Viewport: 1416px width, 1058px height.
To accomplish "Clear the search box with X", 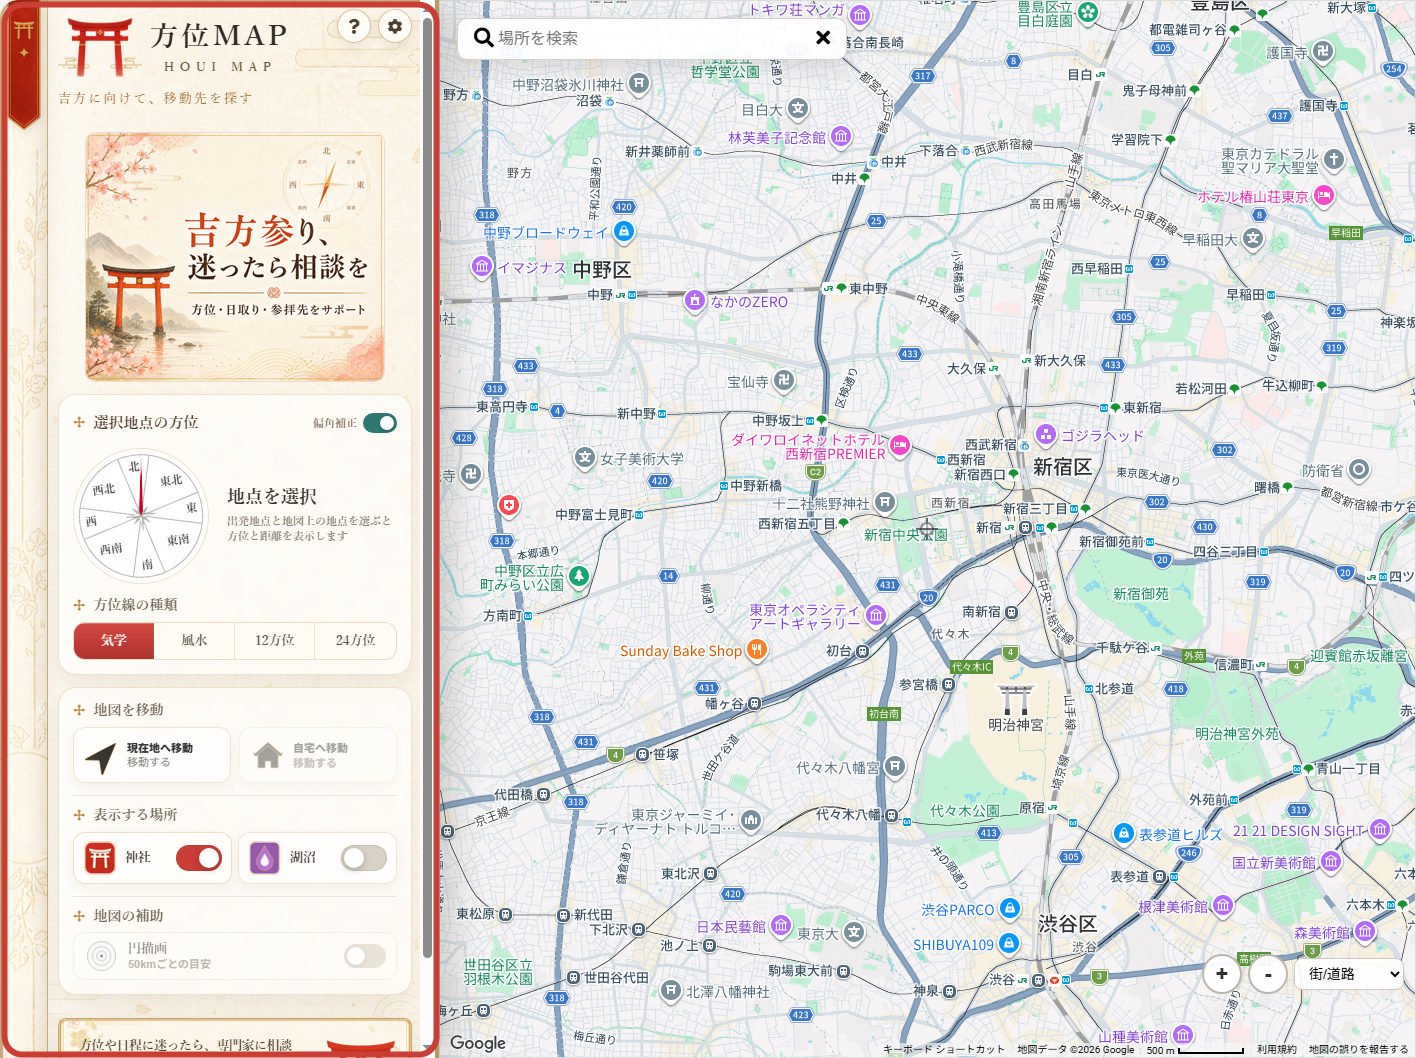I will pos(823,38).
